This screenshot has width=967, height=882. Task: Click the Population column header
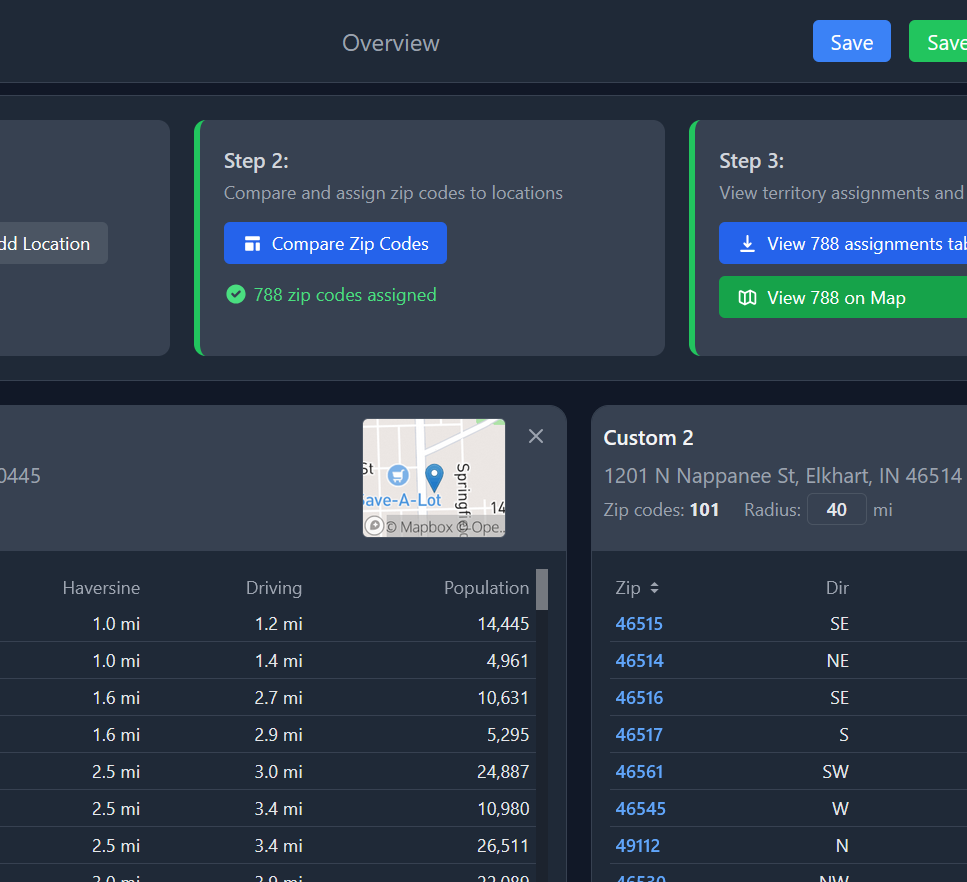click(486, 588)
